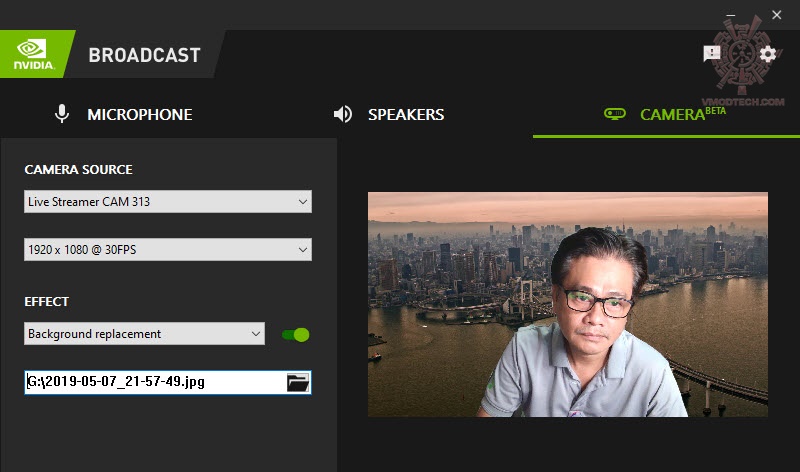
Task: Browse for a background image with the folder icon
Action: tap(298, 382)
